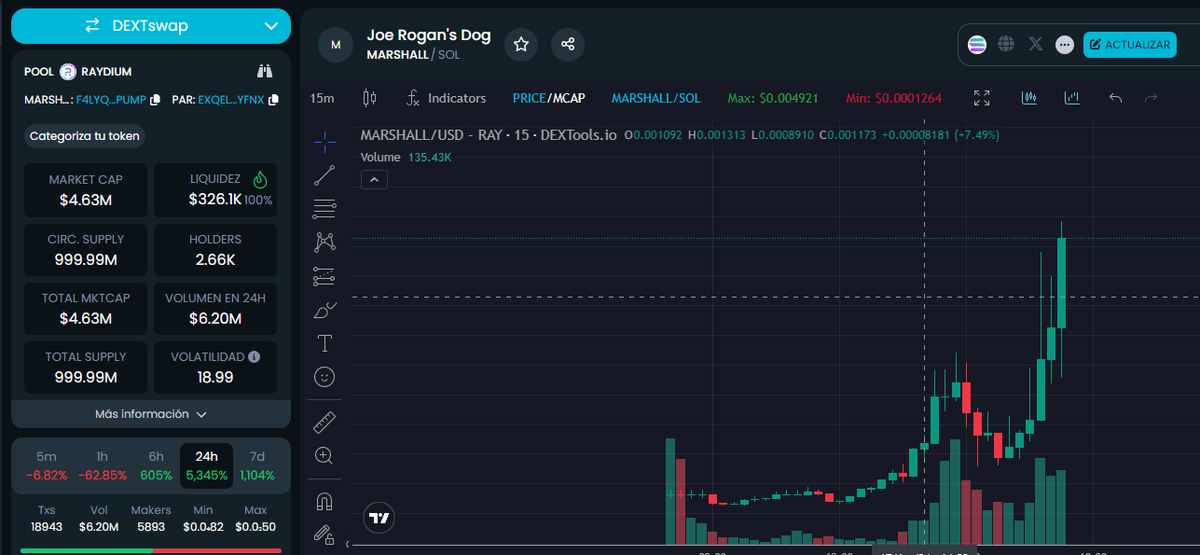Image resolution: width=1200 pixels, height=555 pixels.
Task: Click the binoculars icon in pool panel
Action: 265,71
